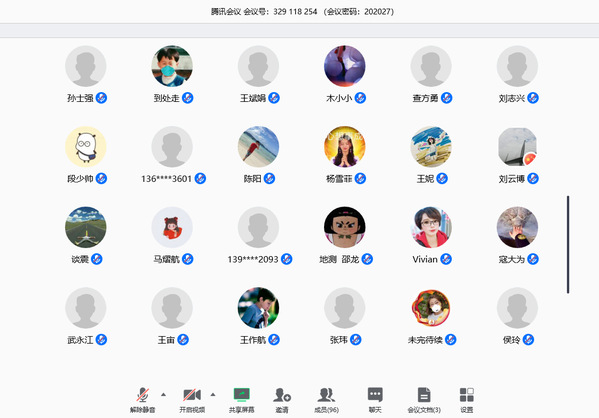
Task: Turn on video with the 开启视频 camera icon
Action: pyautogui.click(x=192, y=395)
